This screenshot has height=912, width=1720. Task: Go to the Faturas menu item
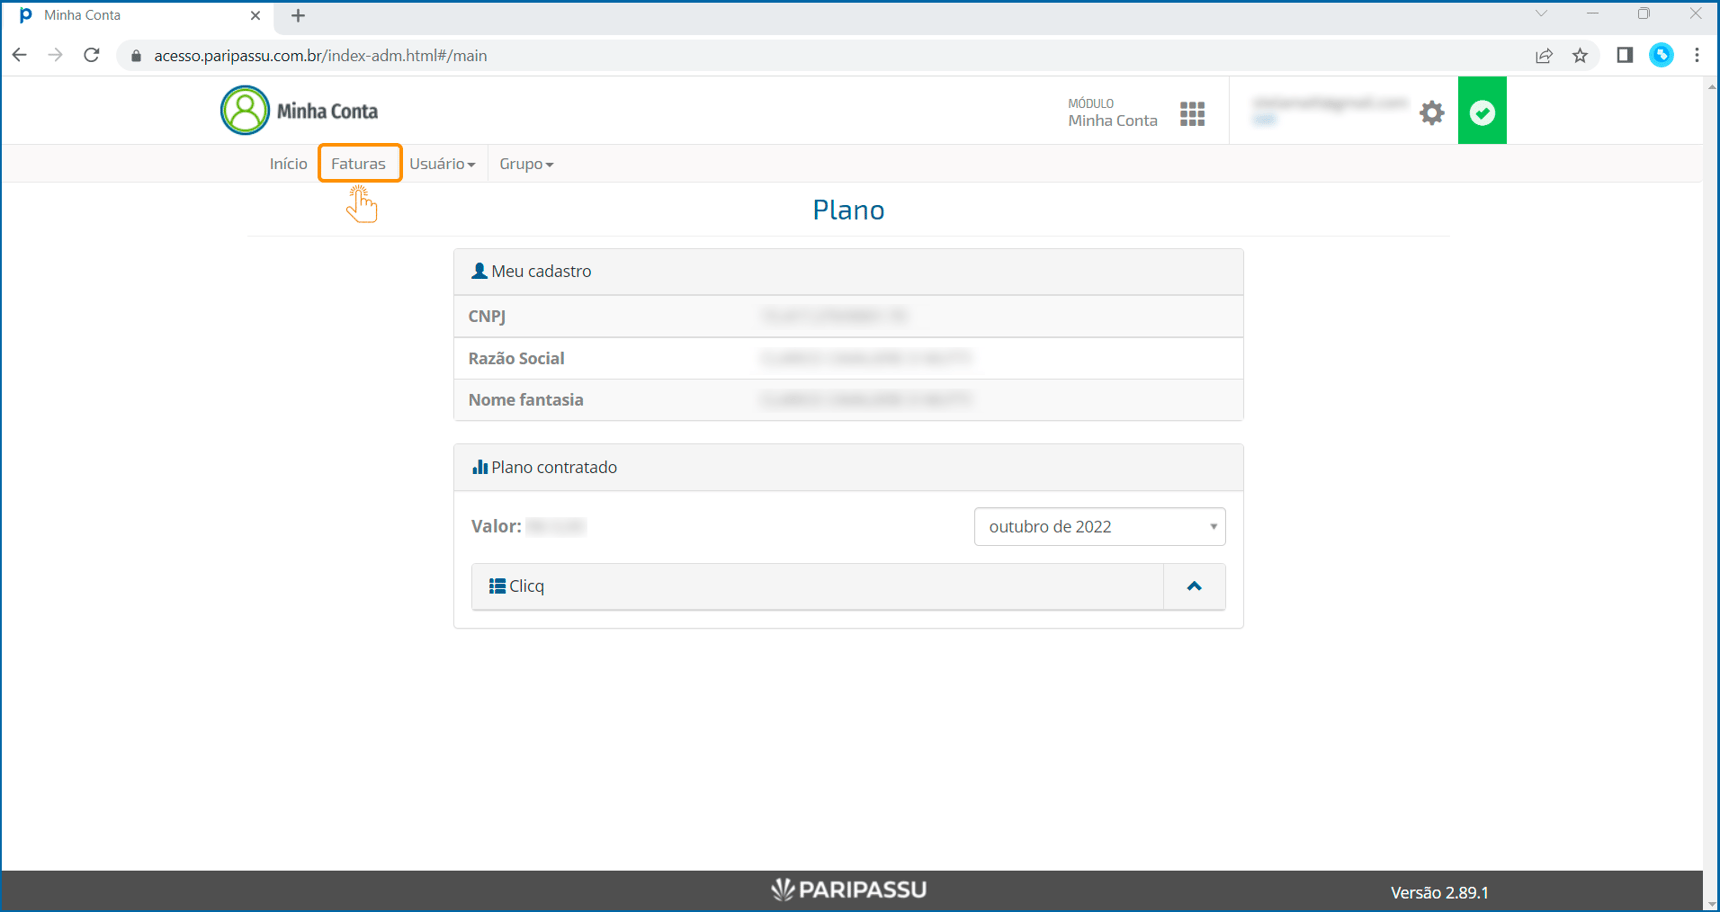coord(358,164)
